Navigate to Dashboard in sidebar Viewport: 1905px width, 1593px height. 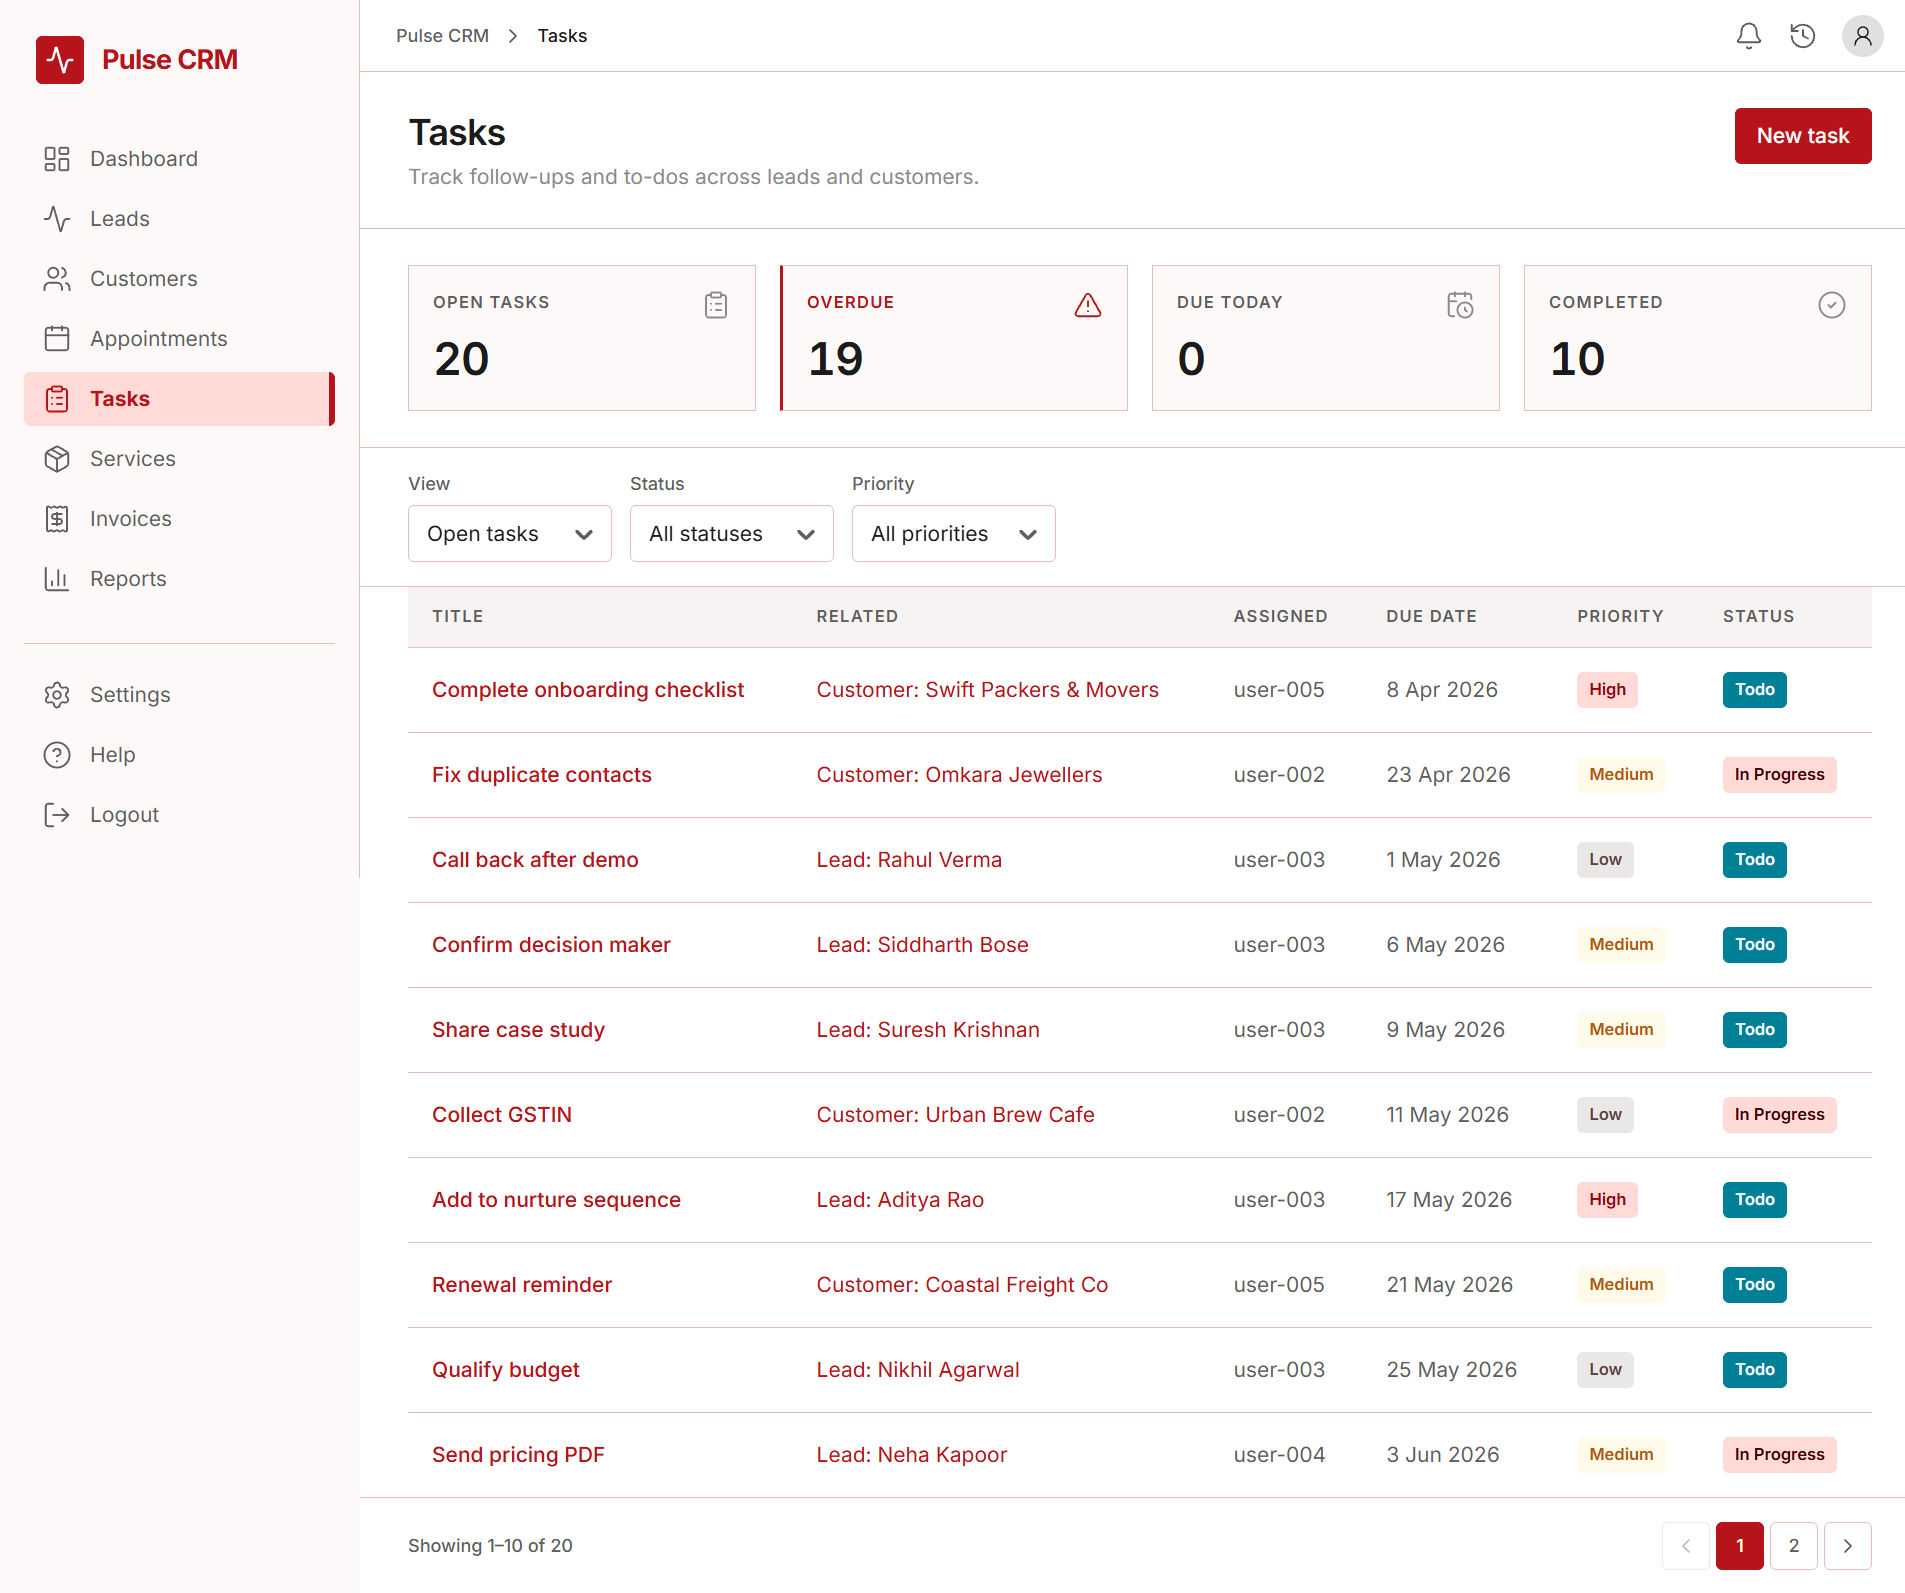179,159
